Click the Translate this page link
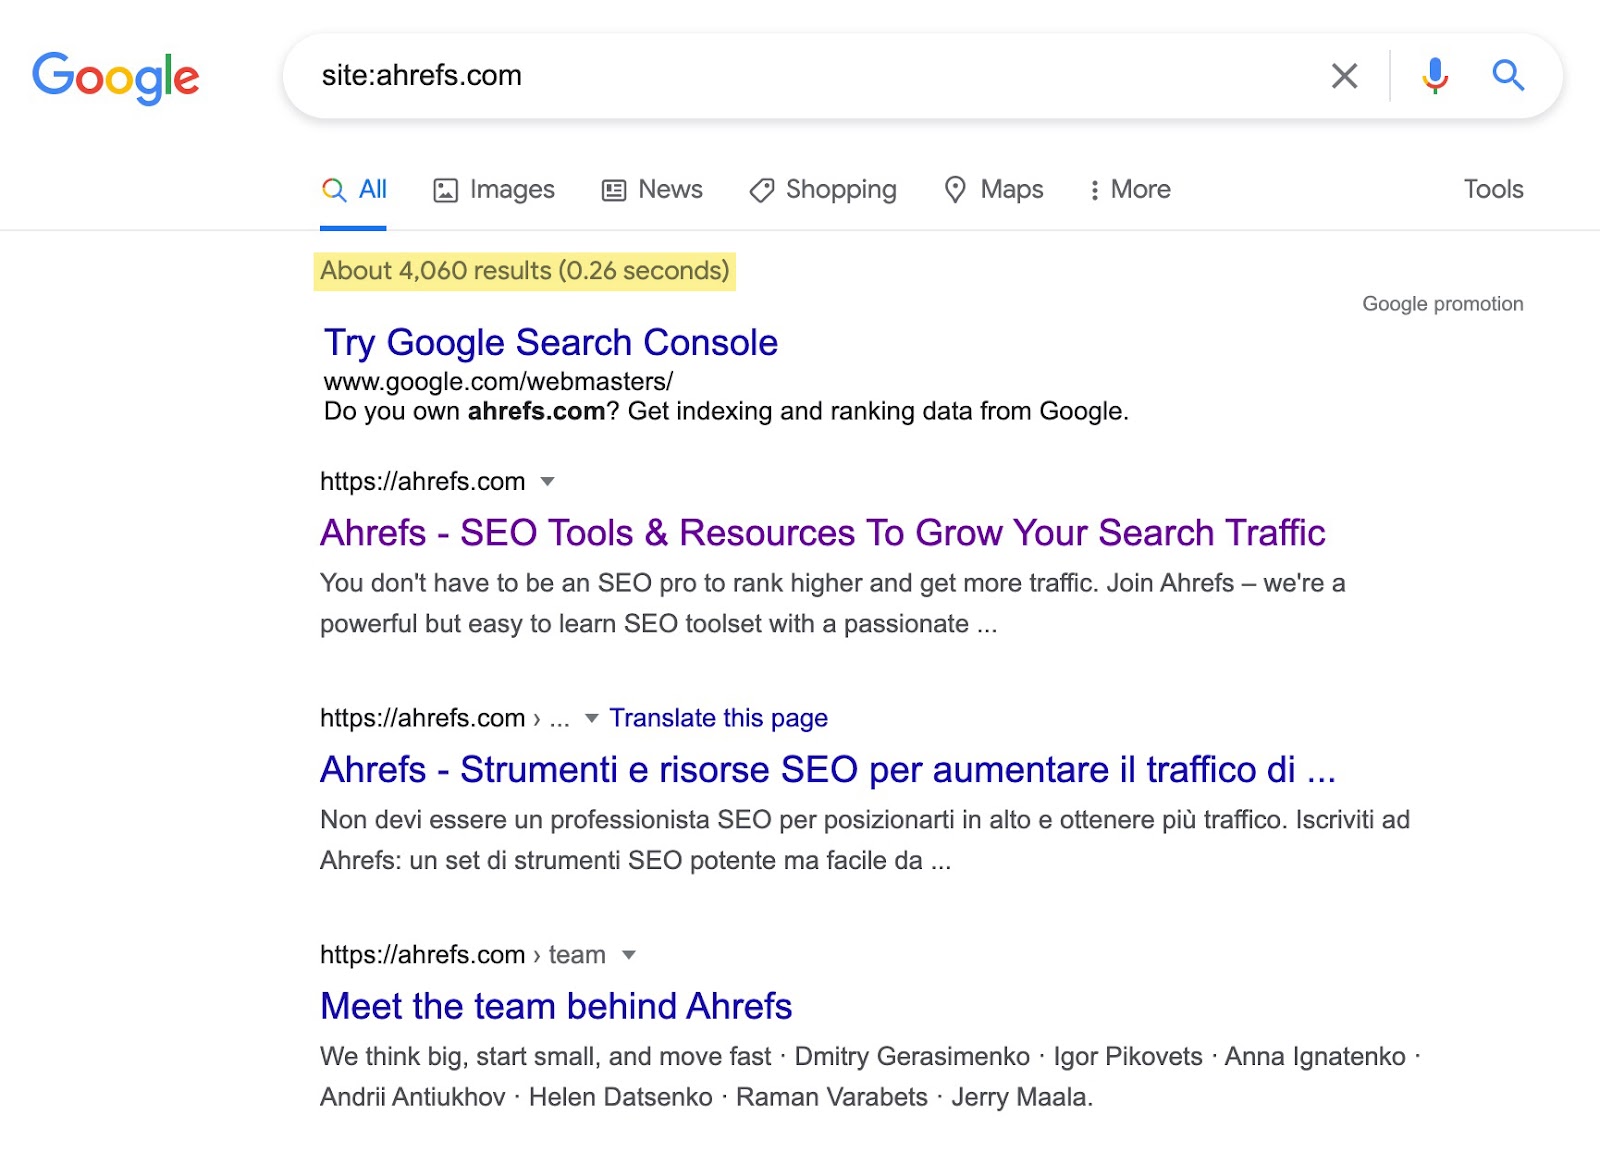 (718, 719)
